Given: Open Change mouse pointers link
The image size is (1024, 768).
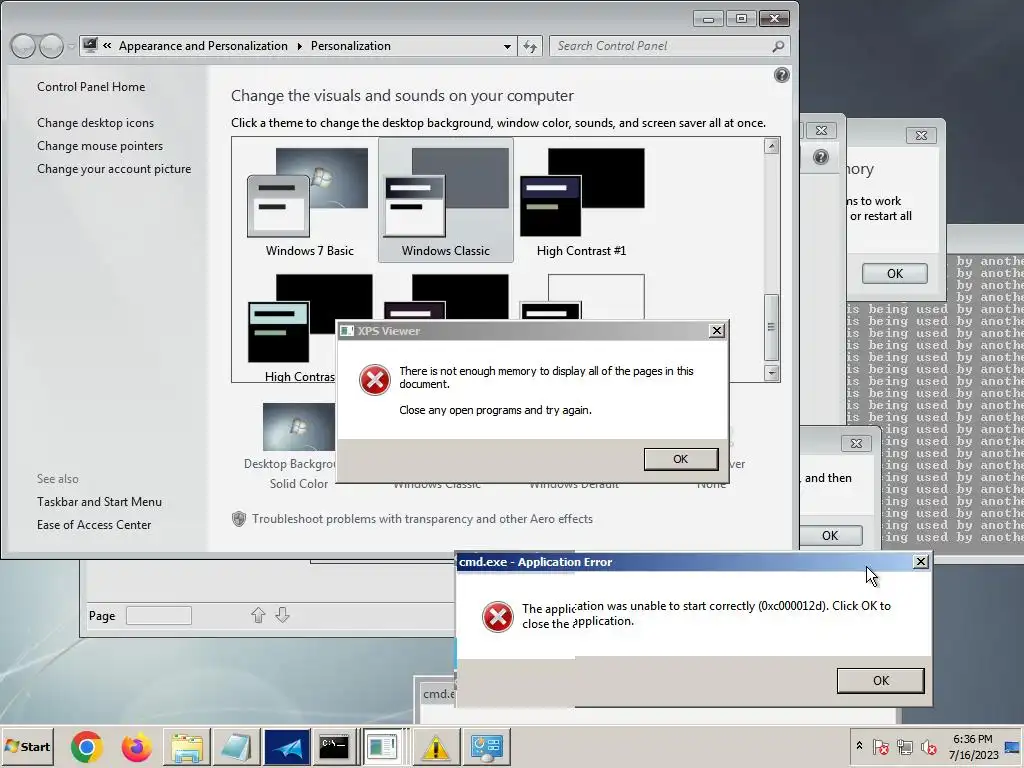Looking at the screenshot, I should (x=100, y=146).
